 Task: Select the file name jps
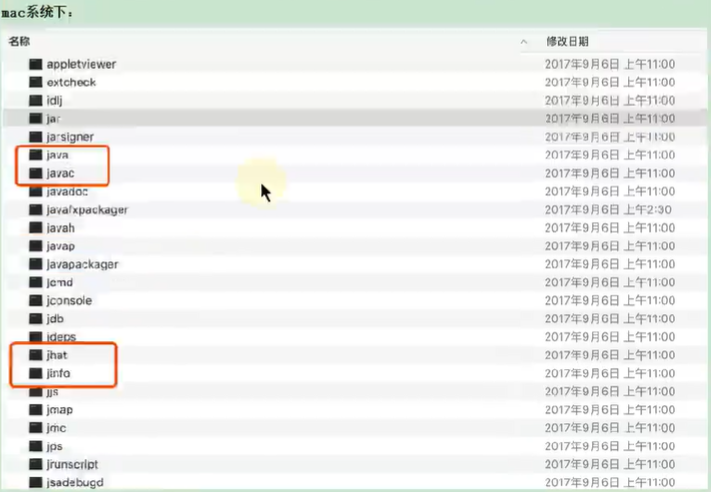click(54, 446)
